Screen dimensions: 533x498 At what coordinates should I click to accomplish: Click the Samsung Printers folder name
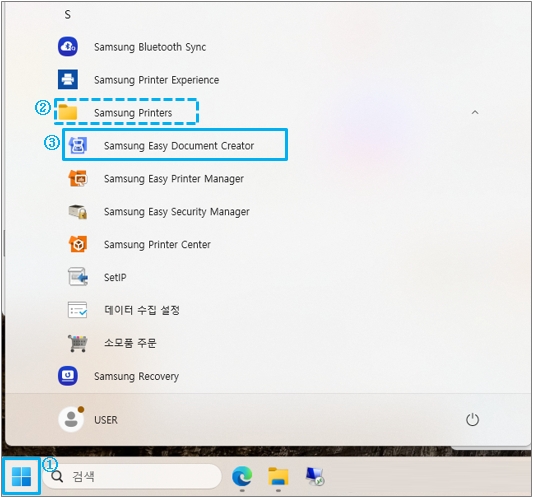pos(133,113)
